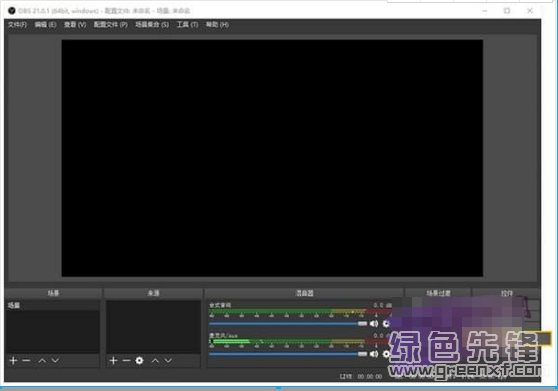Add a new source with plus icon
Viewport: 558px width, 391px height.
pyautogui.click(x=113, y=360)
